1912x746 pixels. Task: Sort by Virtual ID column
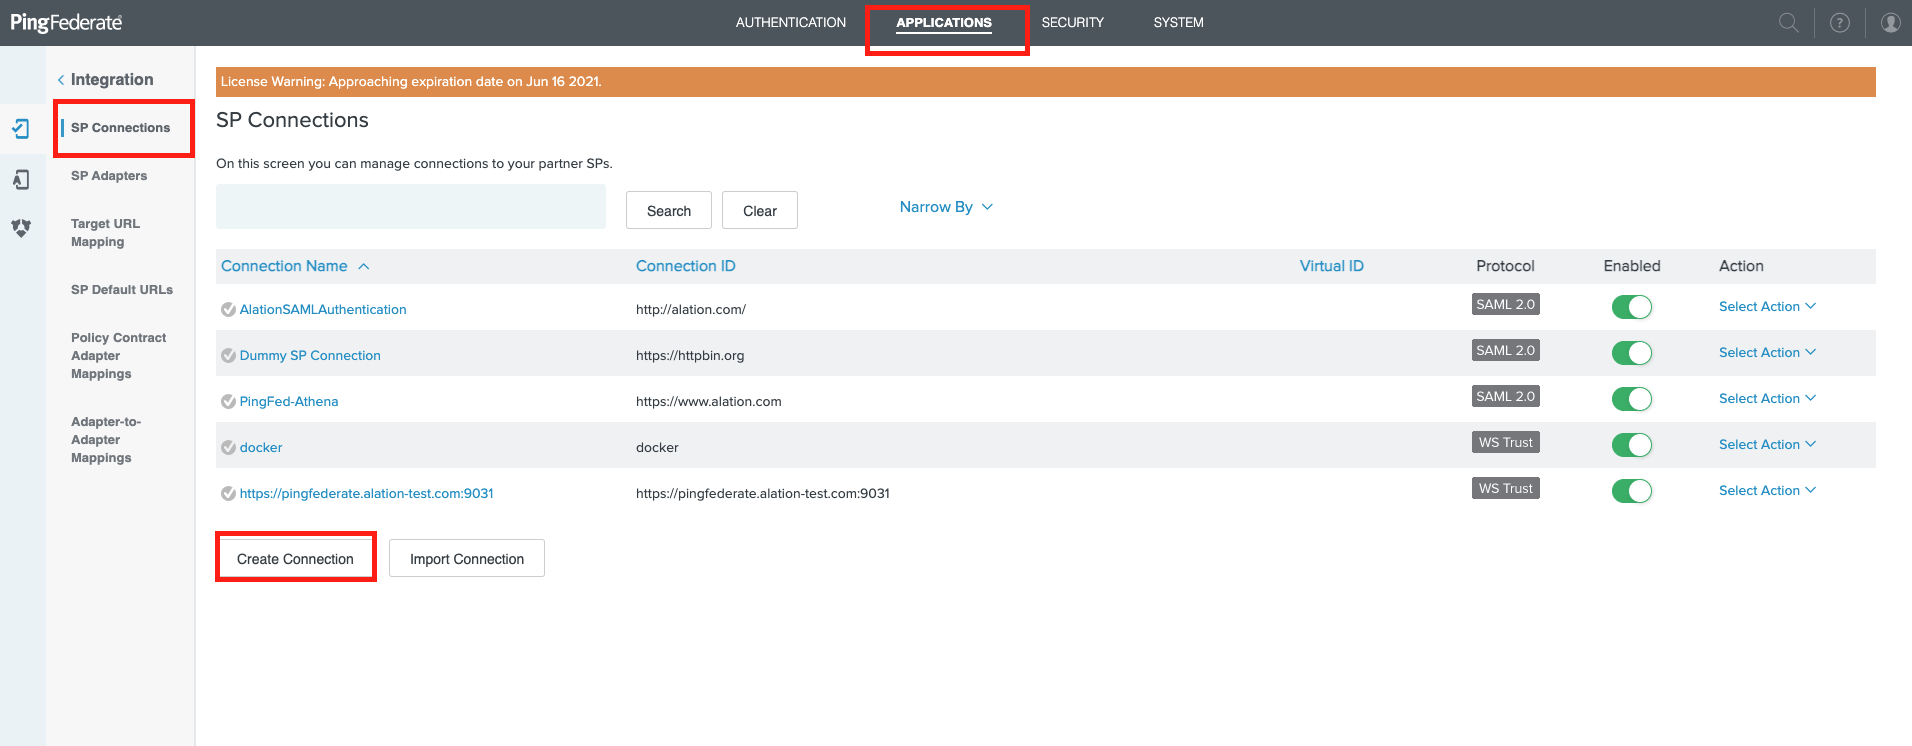click(1331, 266)
